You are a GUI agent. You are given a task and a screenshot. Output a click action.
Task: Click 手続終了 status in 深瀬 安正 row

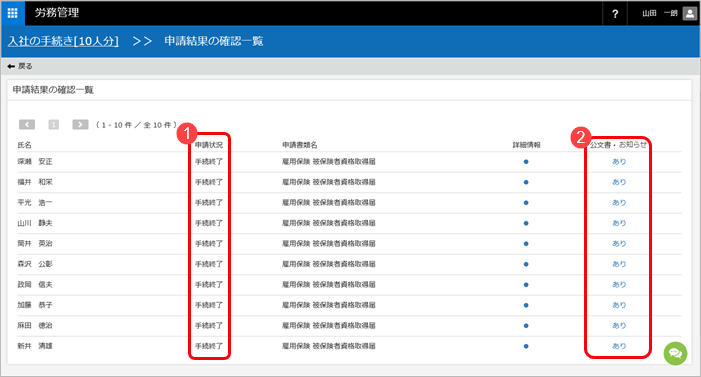[209, 162]
